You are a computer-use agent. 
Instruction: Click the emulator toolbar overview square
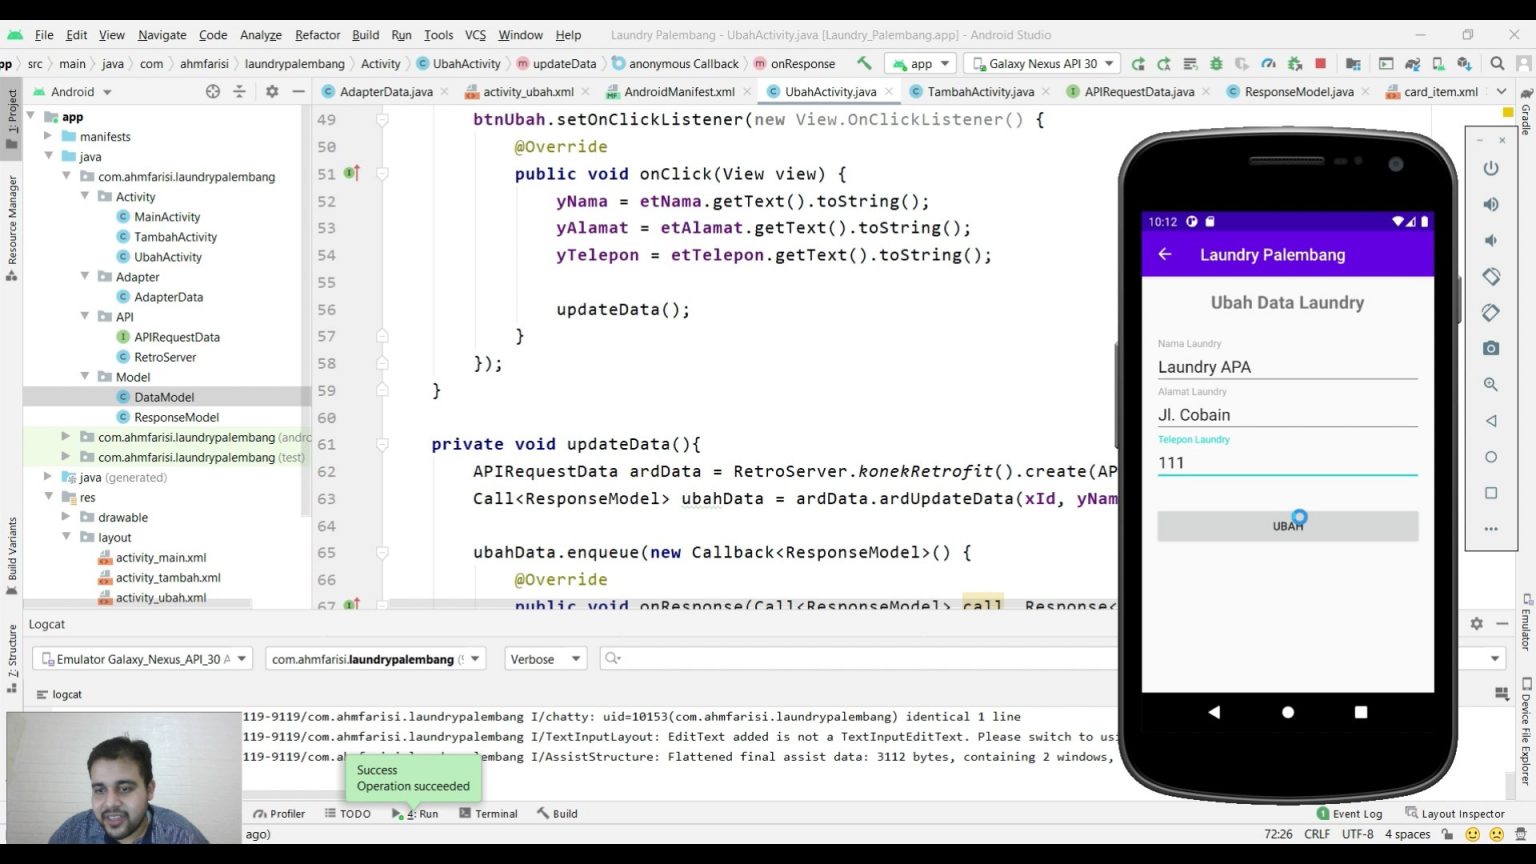1491,493
